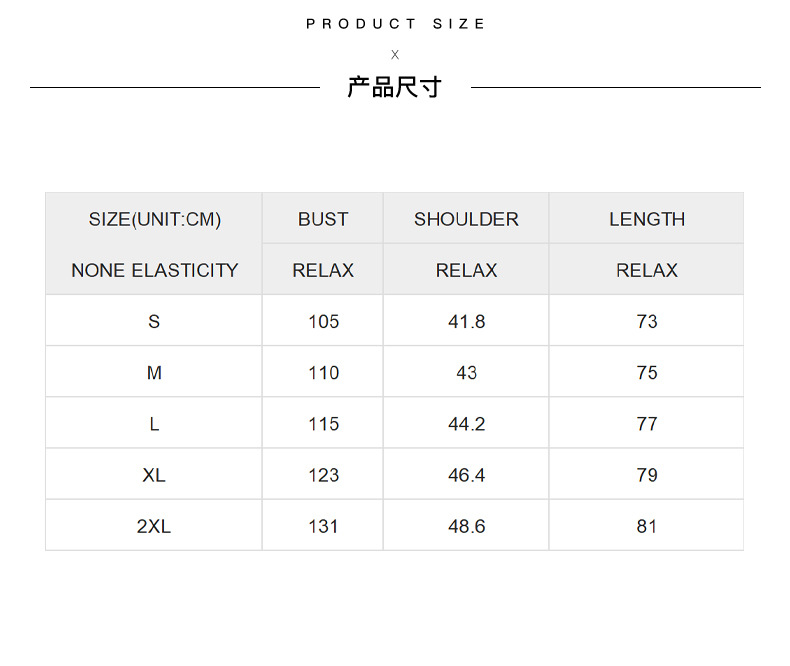Click bust value 105 for size S
790x666 pixels.
coord(323,321)
